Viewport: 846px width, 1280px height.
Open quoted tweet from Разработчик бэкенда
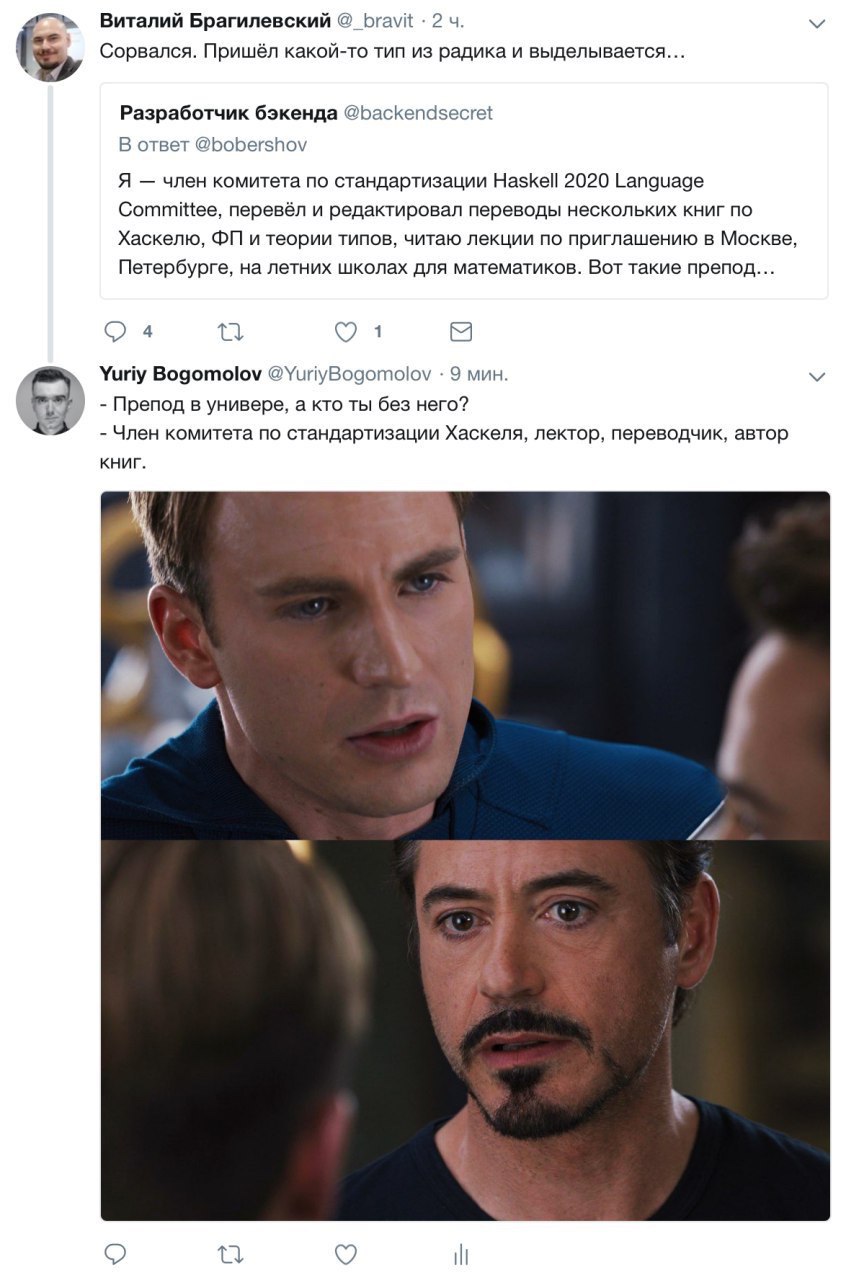[464, 191]
